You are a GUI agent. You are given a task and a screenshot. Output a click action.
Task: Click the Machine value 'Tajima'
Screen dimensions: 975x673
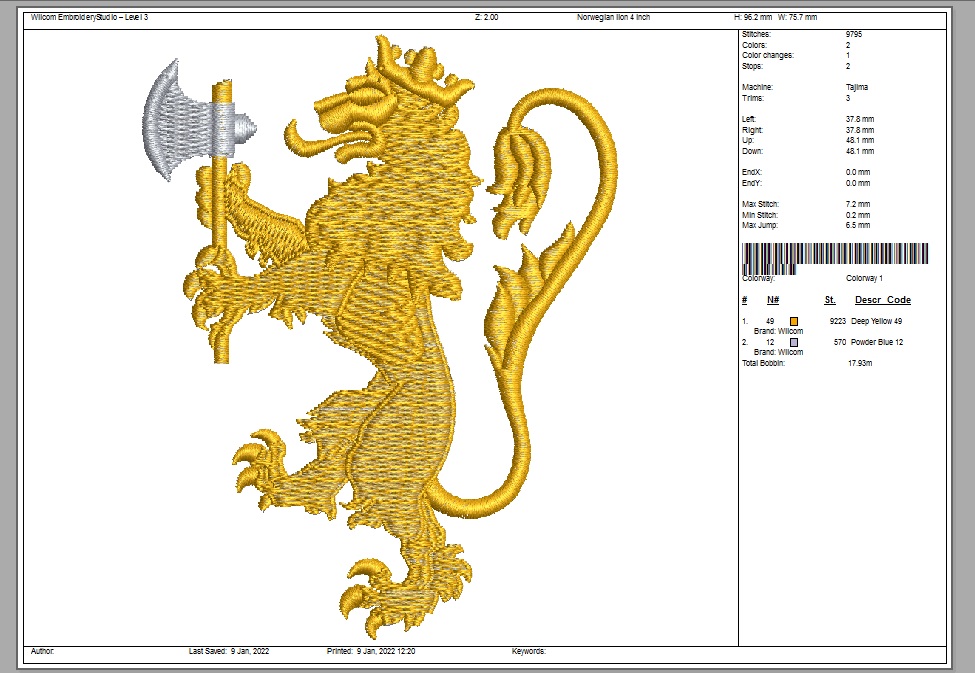[x=857, y=87]
